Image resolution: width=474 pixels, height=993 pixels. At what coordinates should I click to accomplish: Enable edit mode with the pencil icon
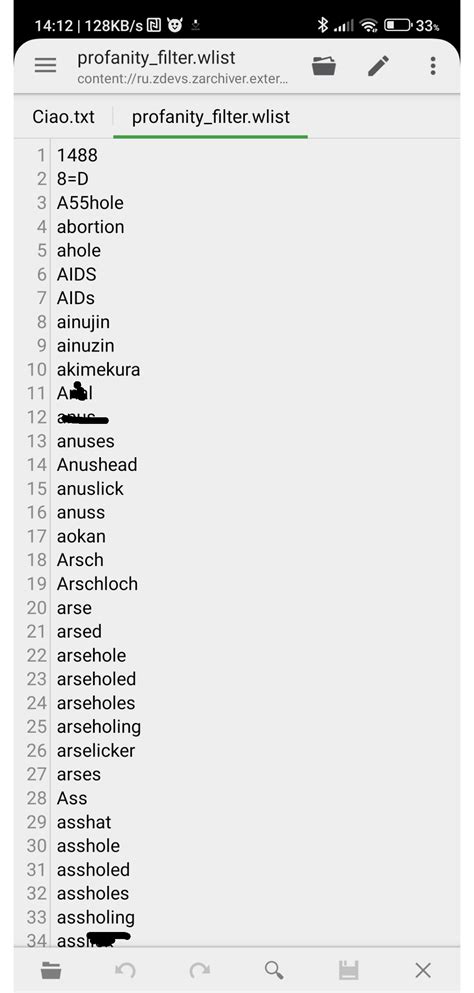coord(378,66)
